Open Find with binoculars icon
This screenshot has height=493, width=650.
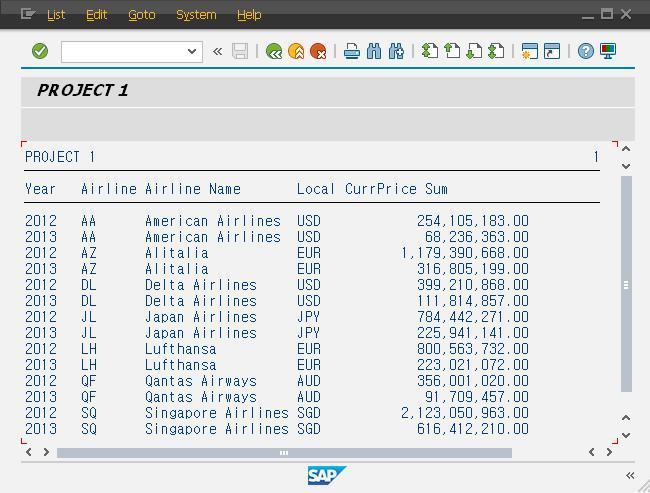coord(374,51)
